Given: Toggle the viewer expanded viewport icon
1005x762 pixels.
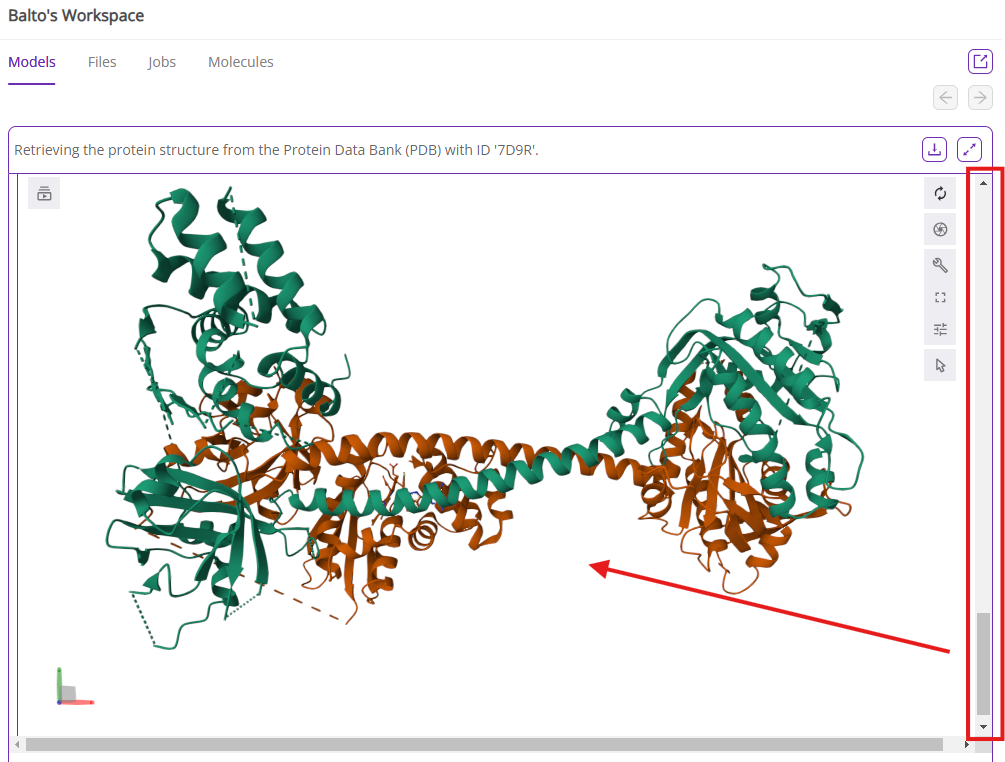Looking at the screenshot, I should coord(940,297).
